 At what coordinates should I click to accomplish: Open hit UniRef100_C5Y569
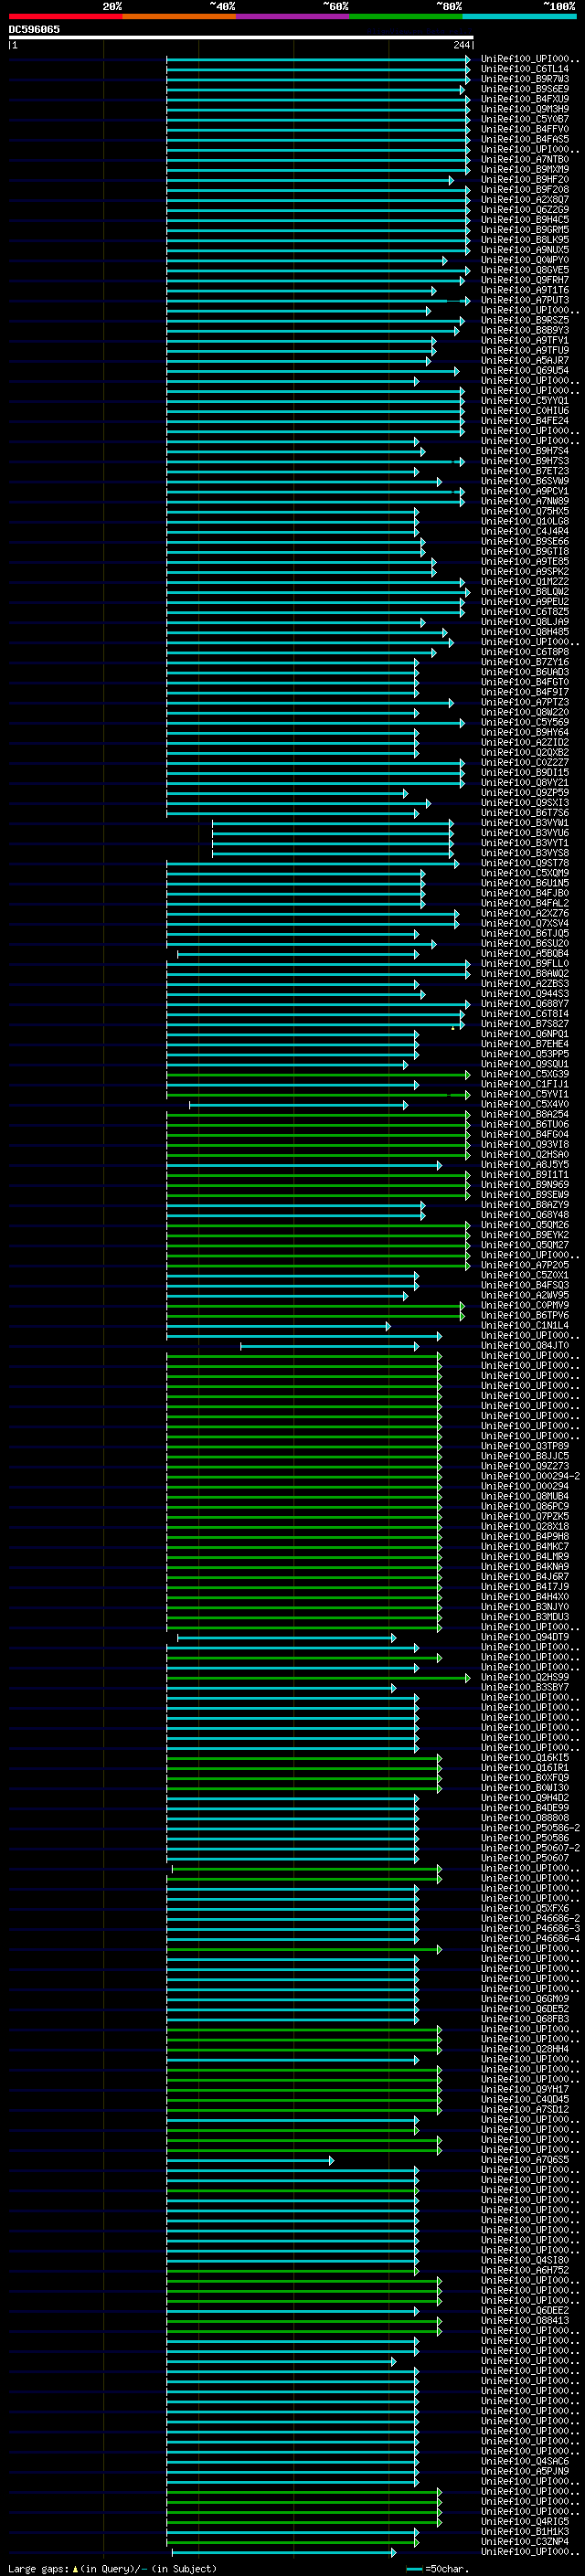click(x=525, y=722)
